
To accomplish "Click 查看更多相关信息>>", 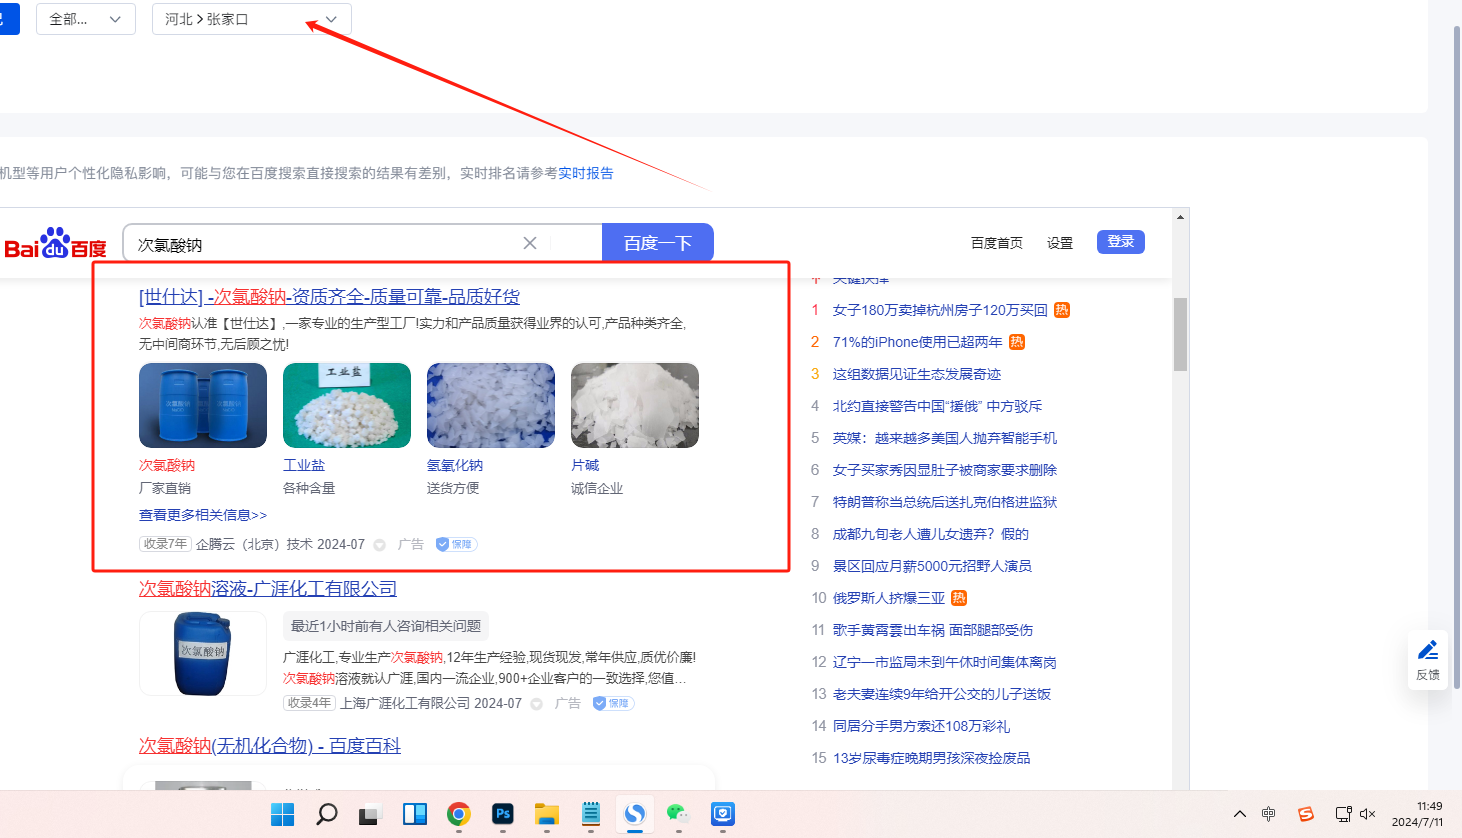I will coord(203,515).
